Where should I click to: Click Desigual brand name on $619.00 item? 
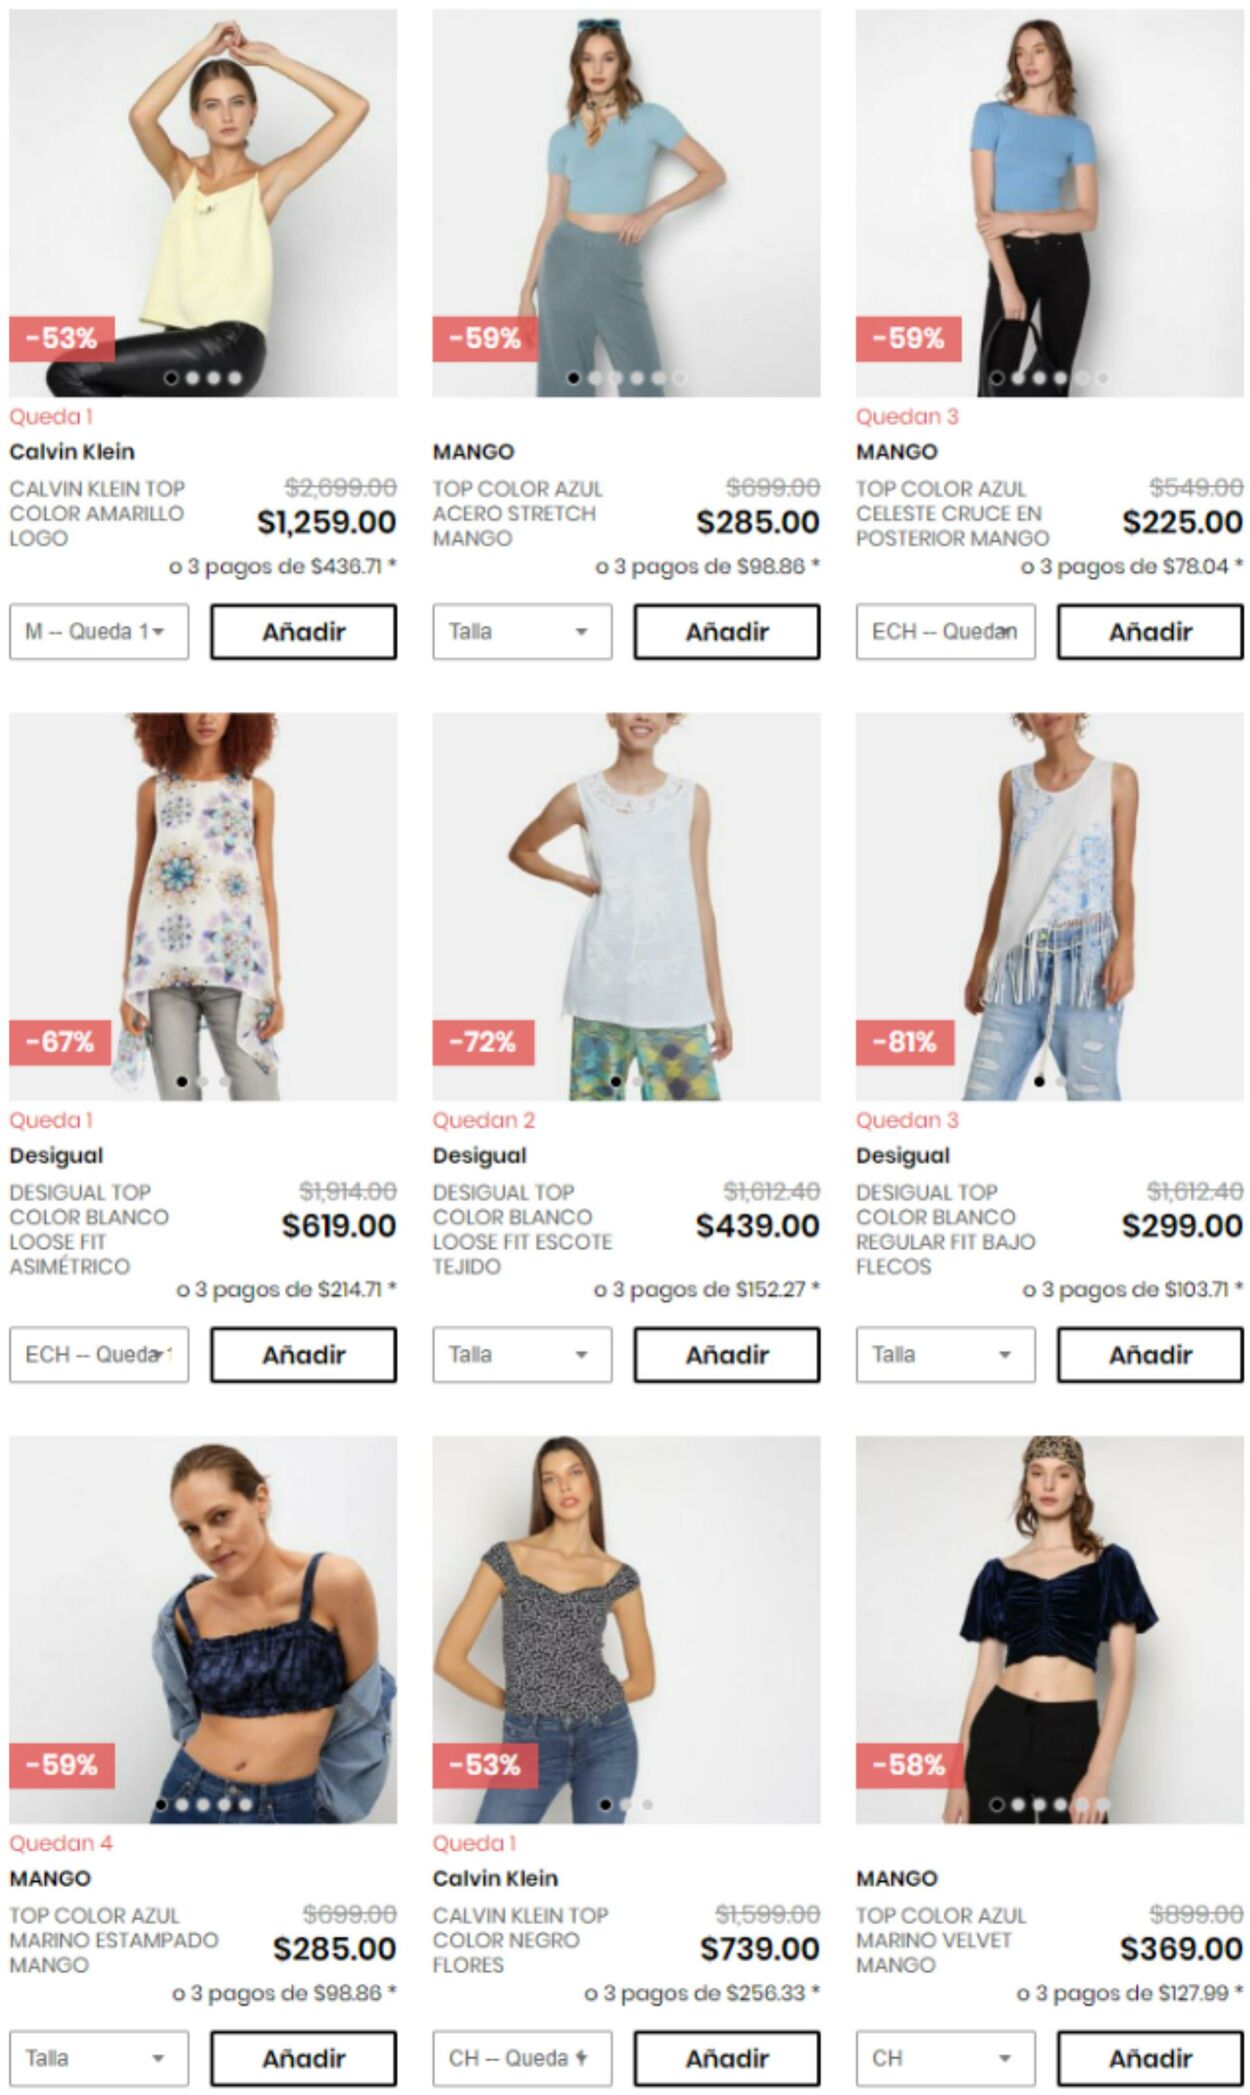pyautogui.click(x=56, y=1155)
